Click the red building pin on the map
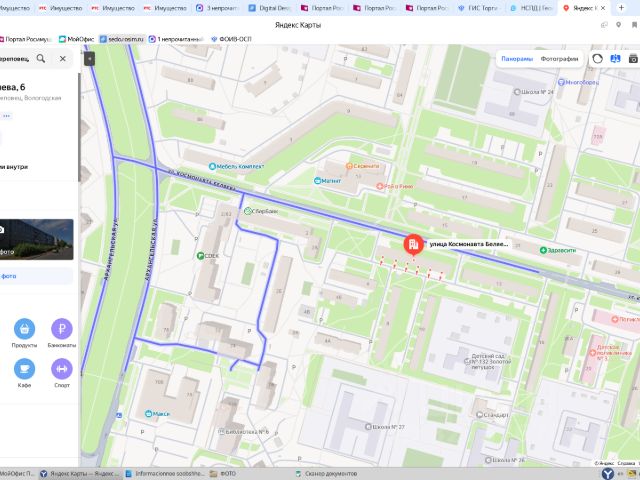640x480 pixels. pos(413,244)
